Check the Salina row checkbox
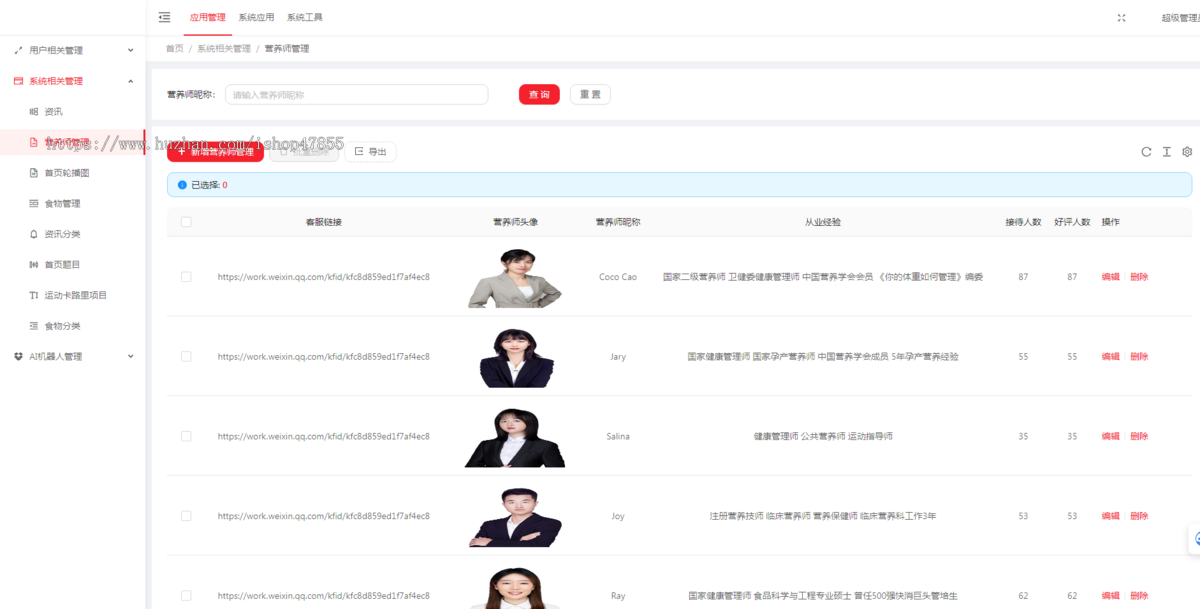 (186, 436)
